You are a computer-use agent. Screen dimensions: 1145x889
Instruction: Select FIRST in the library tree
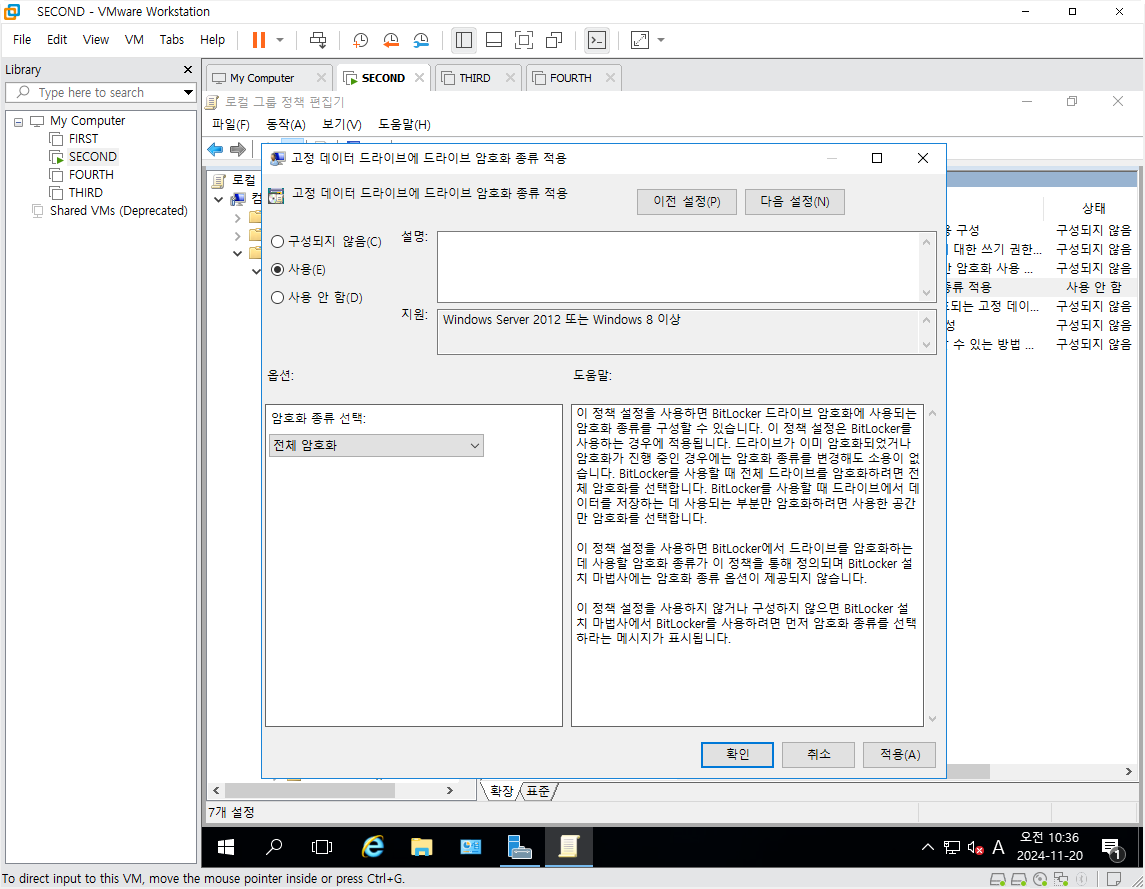(x=83, y=139)
